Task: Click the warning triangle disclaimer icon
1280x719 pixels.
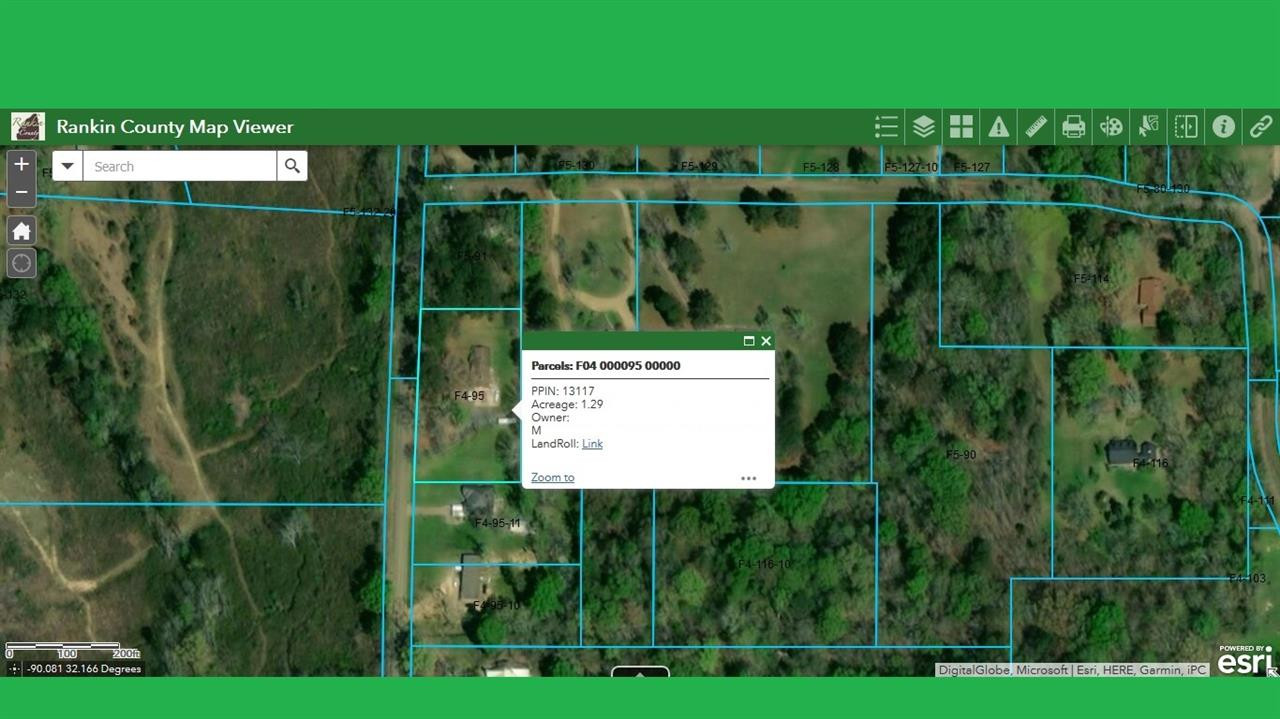Action: [998, 127]
